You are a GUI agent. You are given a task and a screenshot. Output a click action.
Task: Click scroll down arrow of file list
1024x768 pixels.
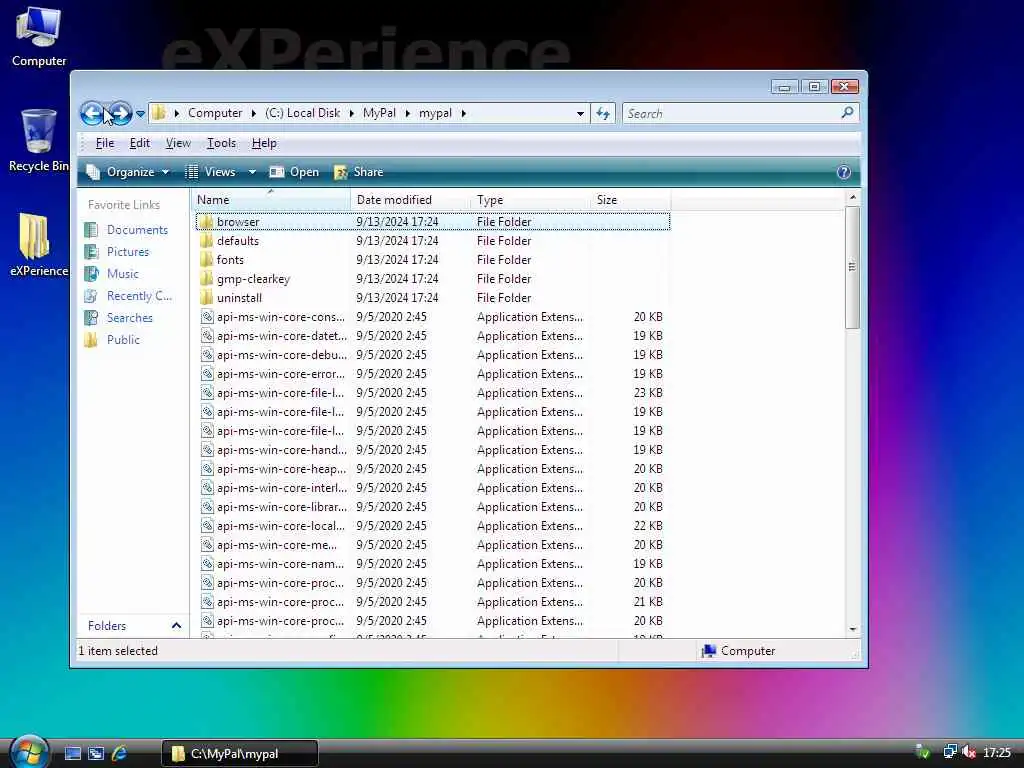(852, 629)
